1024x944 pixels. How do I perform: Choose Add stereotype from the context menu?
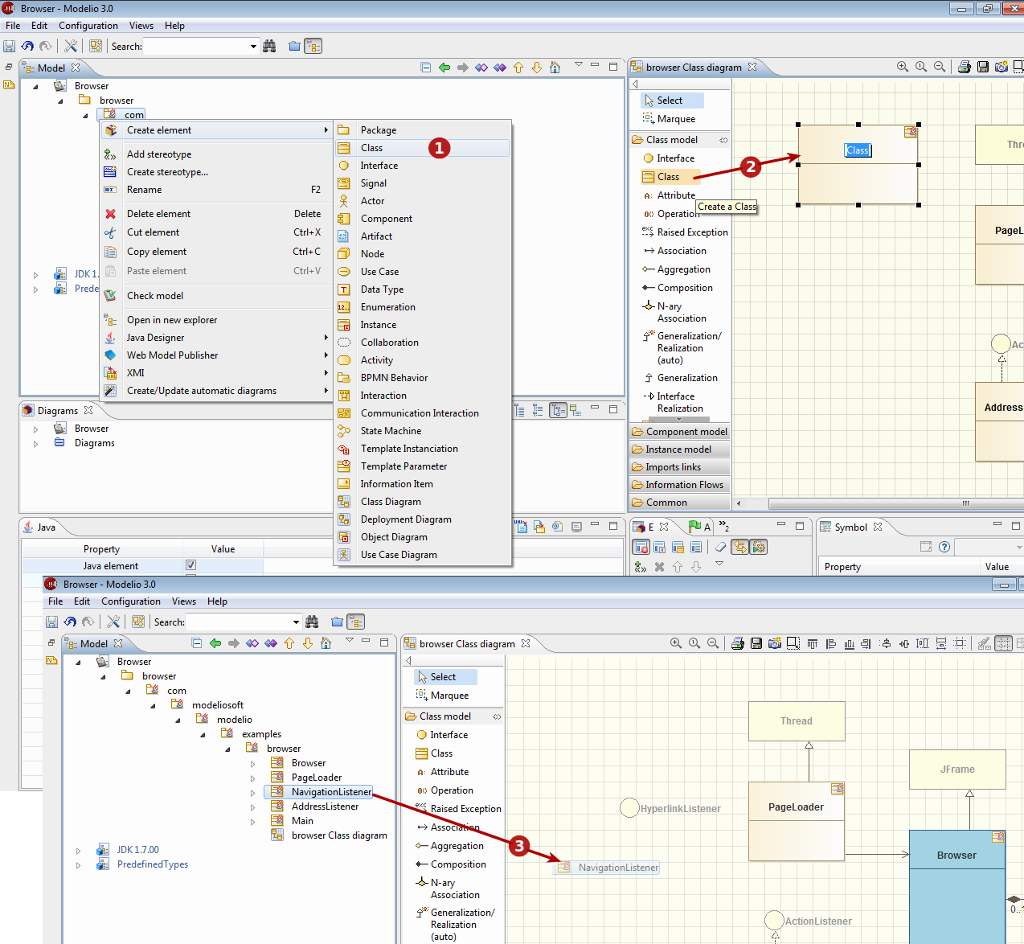tap(159, 155)
